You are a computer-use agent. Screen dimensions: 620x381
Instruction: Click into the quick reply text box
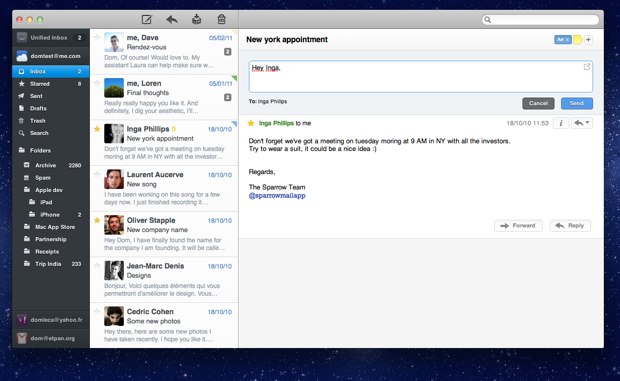421,77
